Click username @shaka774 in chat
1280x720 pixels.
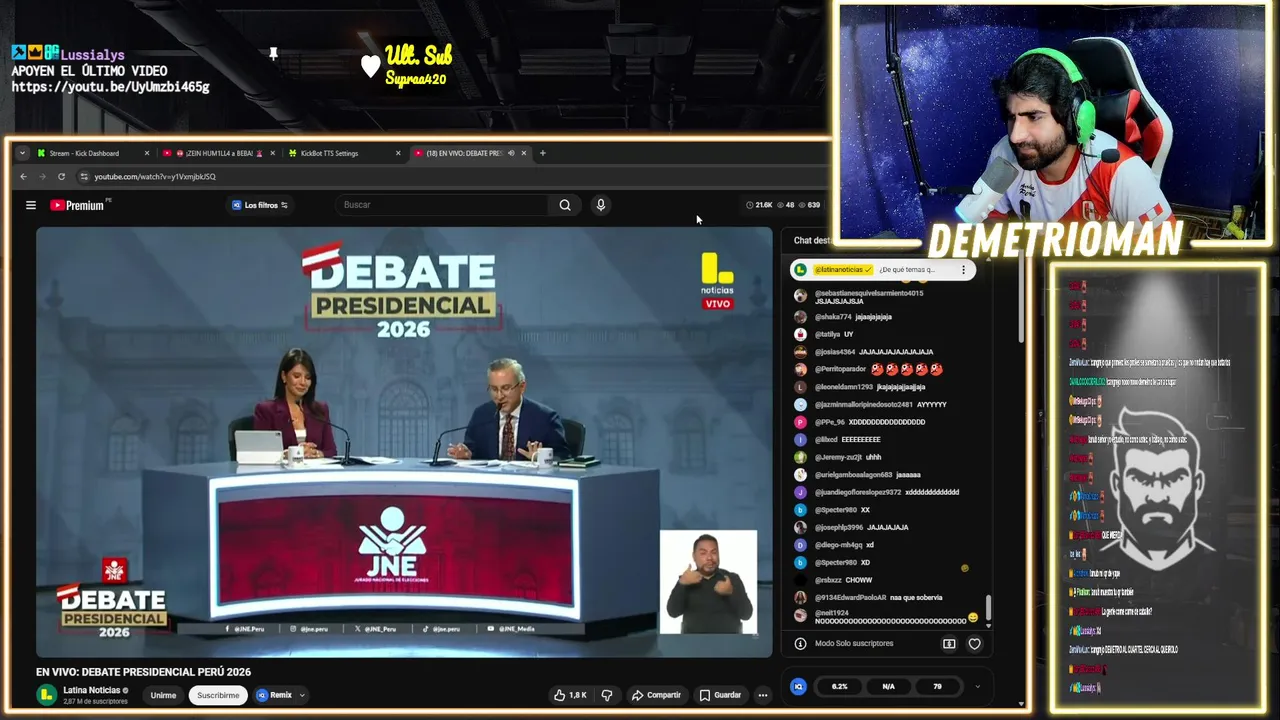click(x=832, y=317)
